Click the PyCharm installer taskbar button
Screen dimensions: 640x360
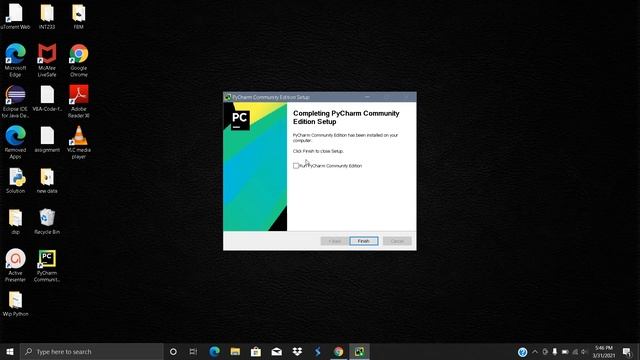click(359, 351)
